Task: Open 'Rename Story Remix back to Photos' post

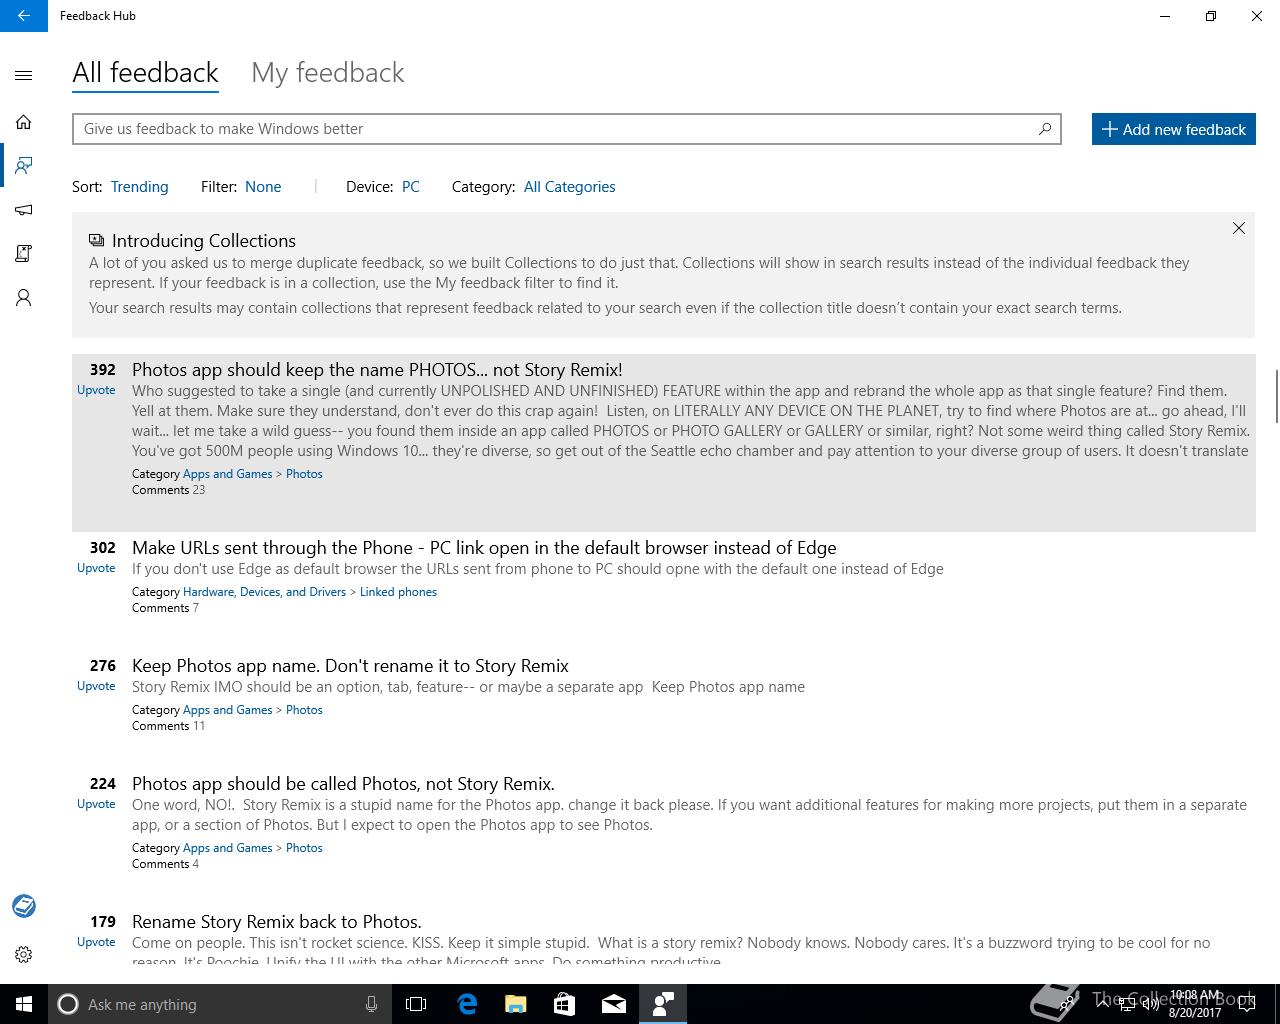Action: [277, 922]
